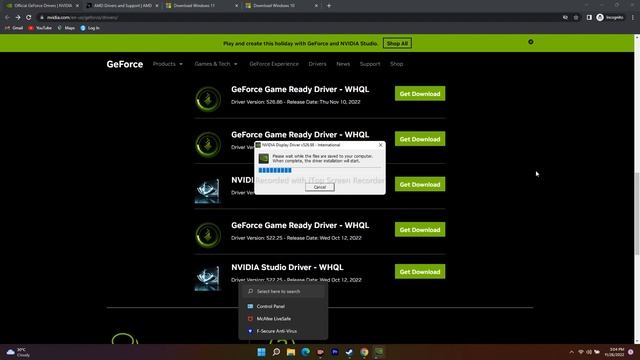Open Gmail bookmark
This screenshot has width=640, height=360.
(x=14, y=28)
